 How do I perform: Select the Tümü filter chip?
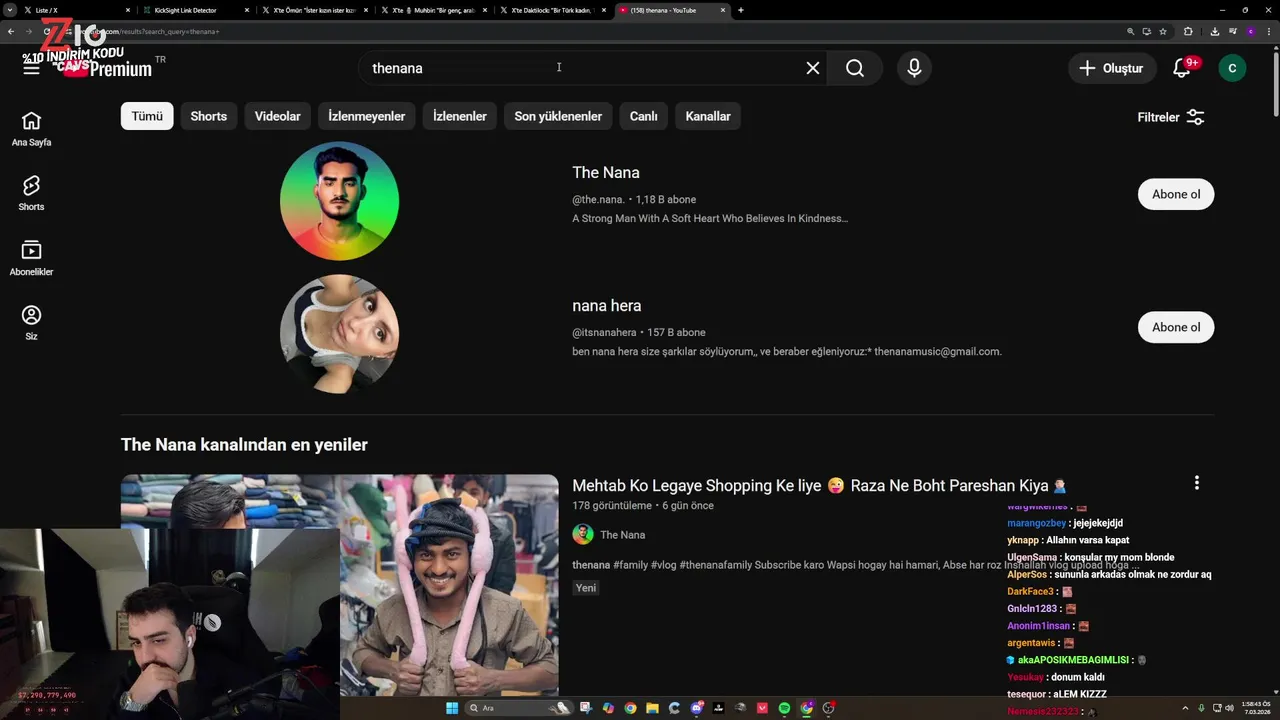[x=147, y=116]
